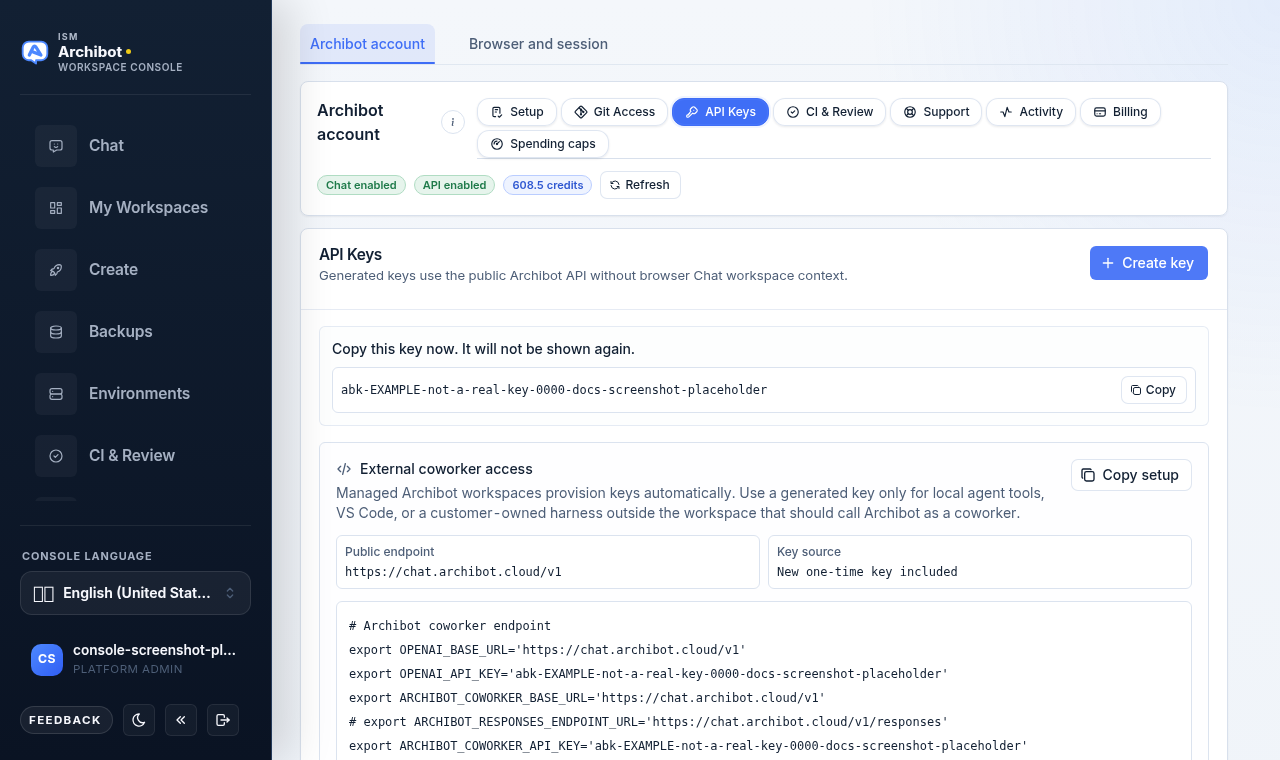Click the ARCHIBOT_RESPONSES_ENDPOINT_URL comment line
The width and height of the screenshot is (1280, 760).
648,722
